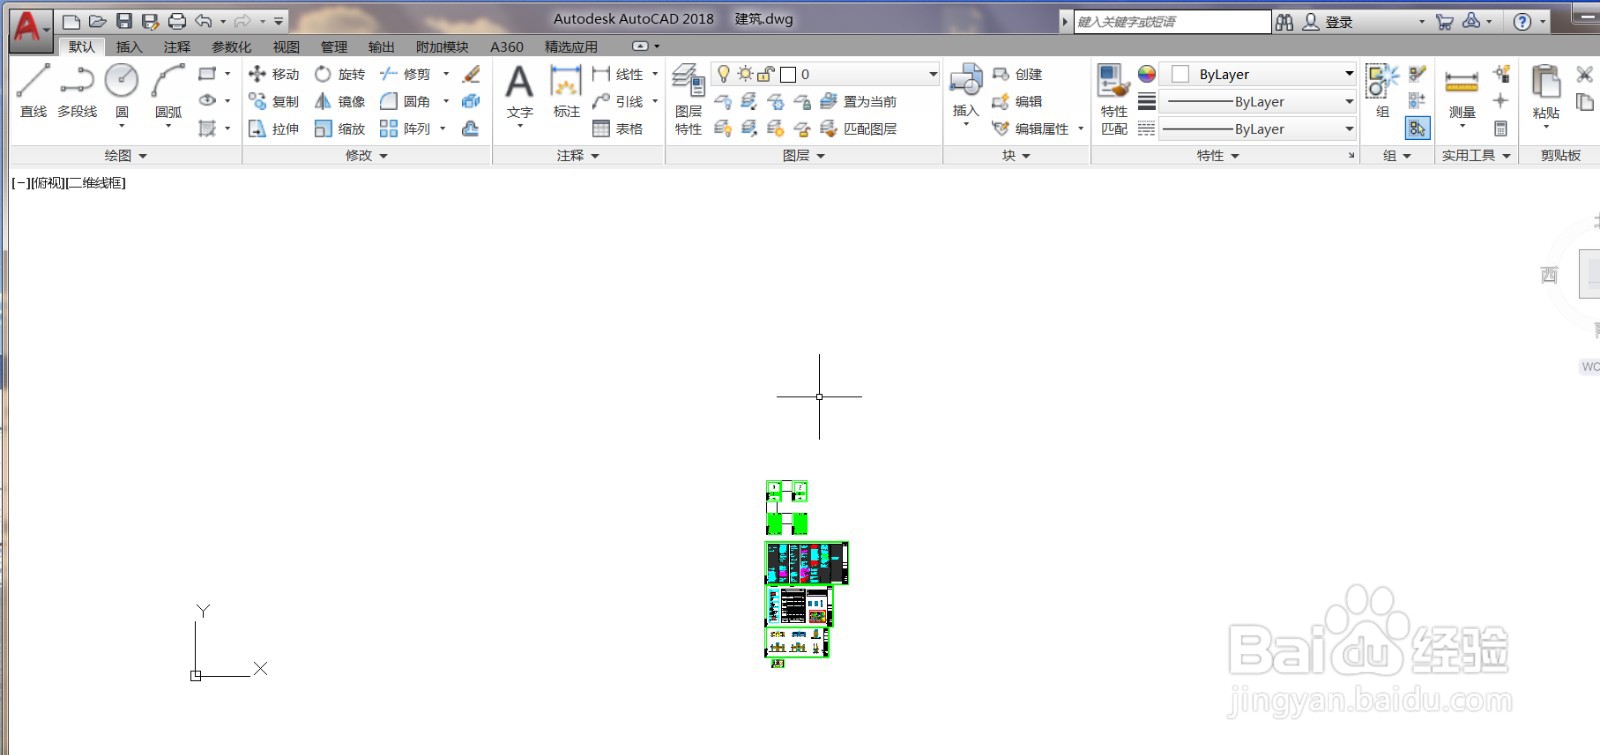
Task: Click the top view viewport label
Action: [46, 183]
